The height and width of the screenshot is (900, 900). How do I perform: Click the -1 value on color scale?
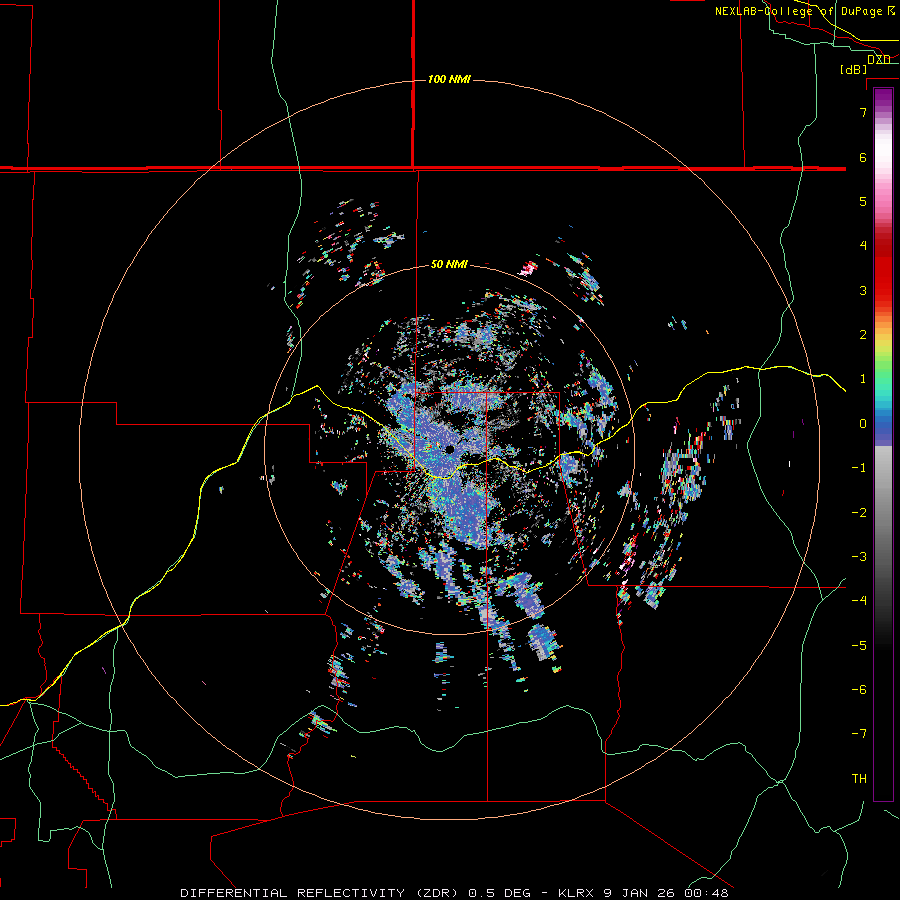click(859, 468)
